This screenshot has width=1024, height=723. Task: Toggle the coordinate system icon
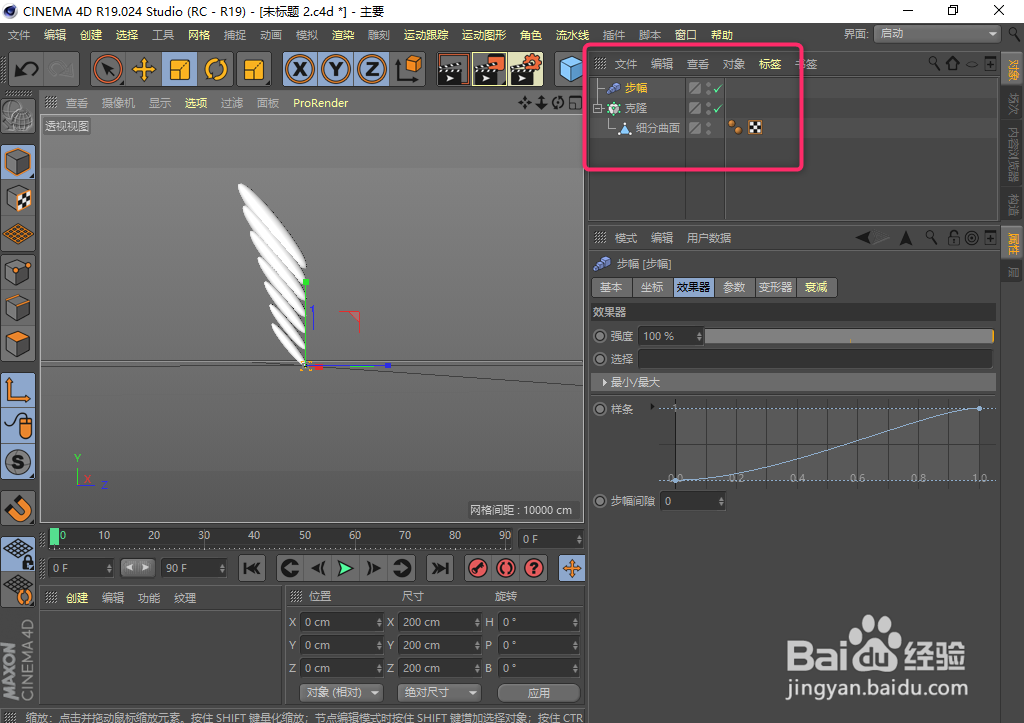(409, 69)
